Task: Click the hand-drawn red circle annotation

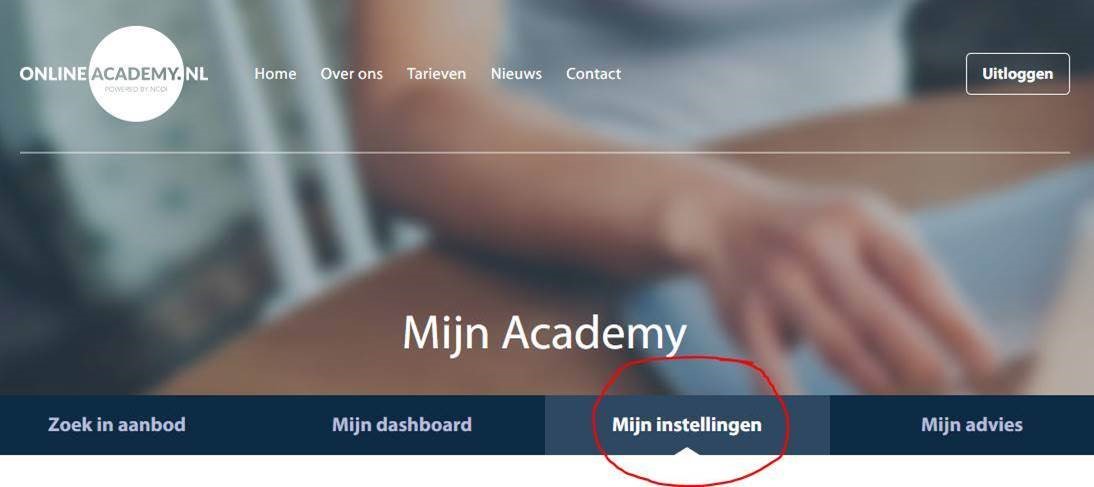Action: coord(690,421)
